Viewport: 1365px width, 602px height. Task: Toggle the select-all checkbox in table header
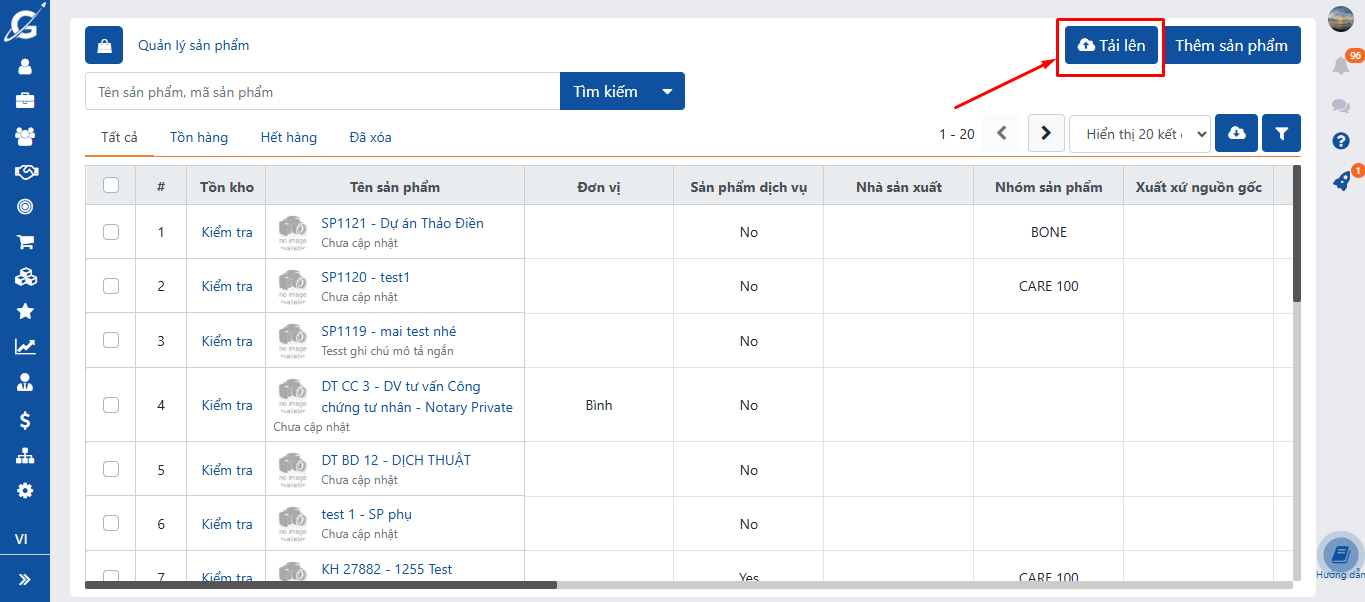pos(111,185)
